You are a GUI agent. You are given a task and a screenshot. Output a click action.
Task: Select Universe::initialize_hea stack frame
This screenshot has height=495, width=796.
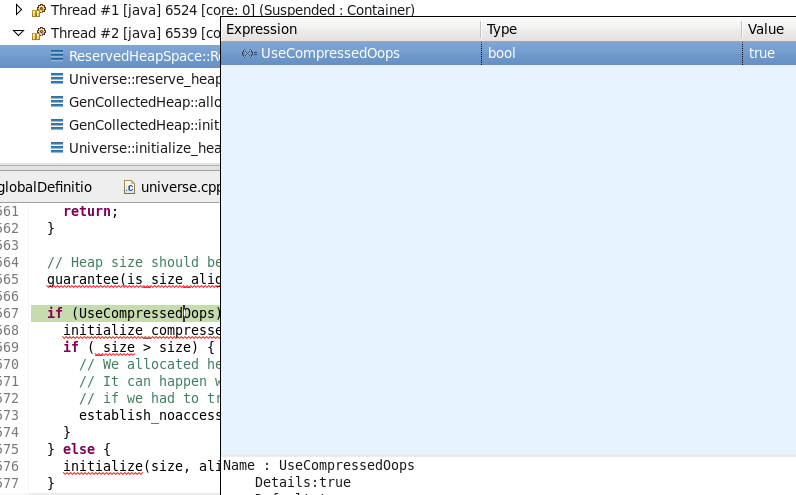pos(144,148)
